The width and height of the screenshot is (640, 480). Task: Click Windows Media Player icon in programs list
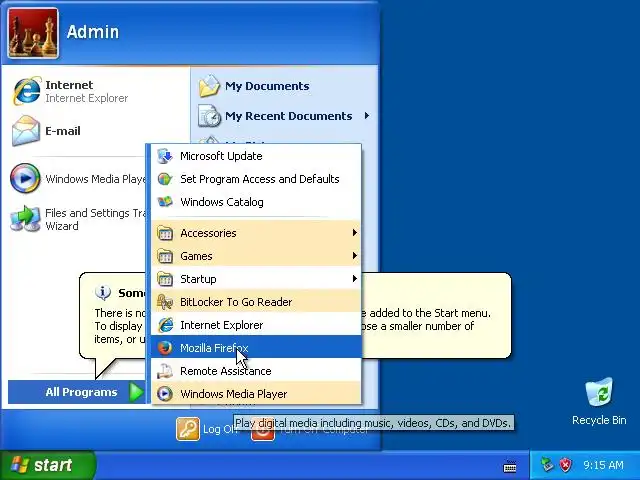165,393
